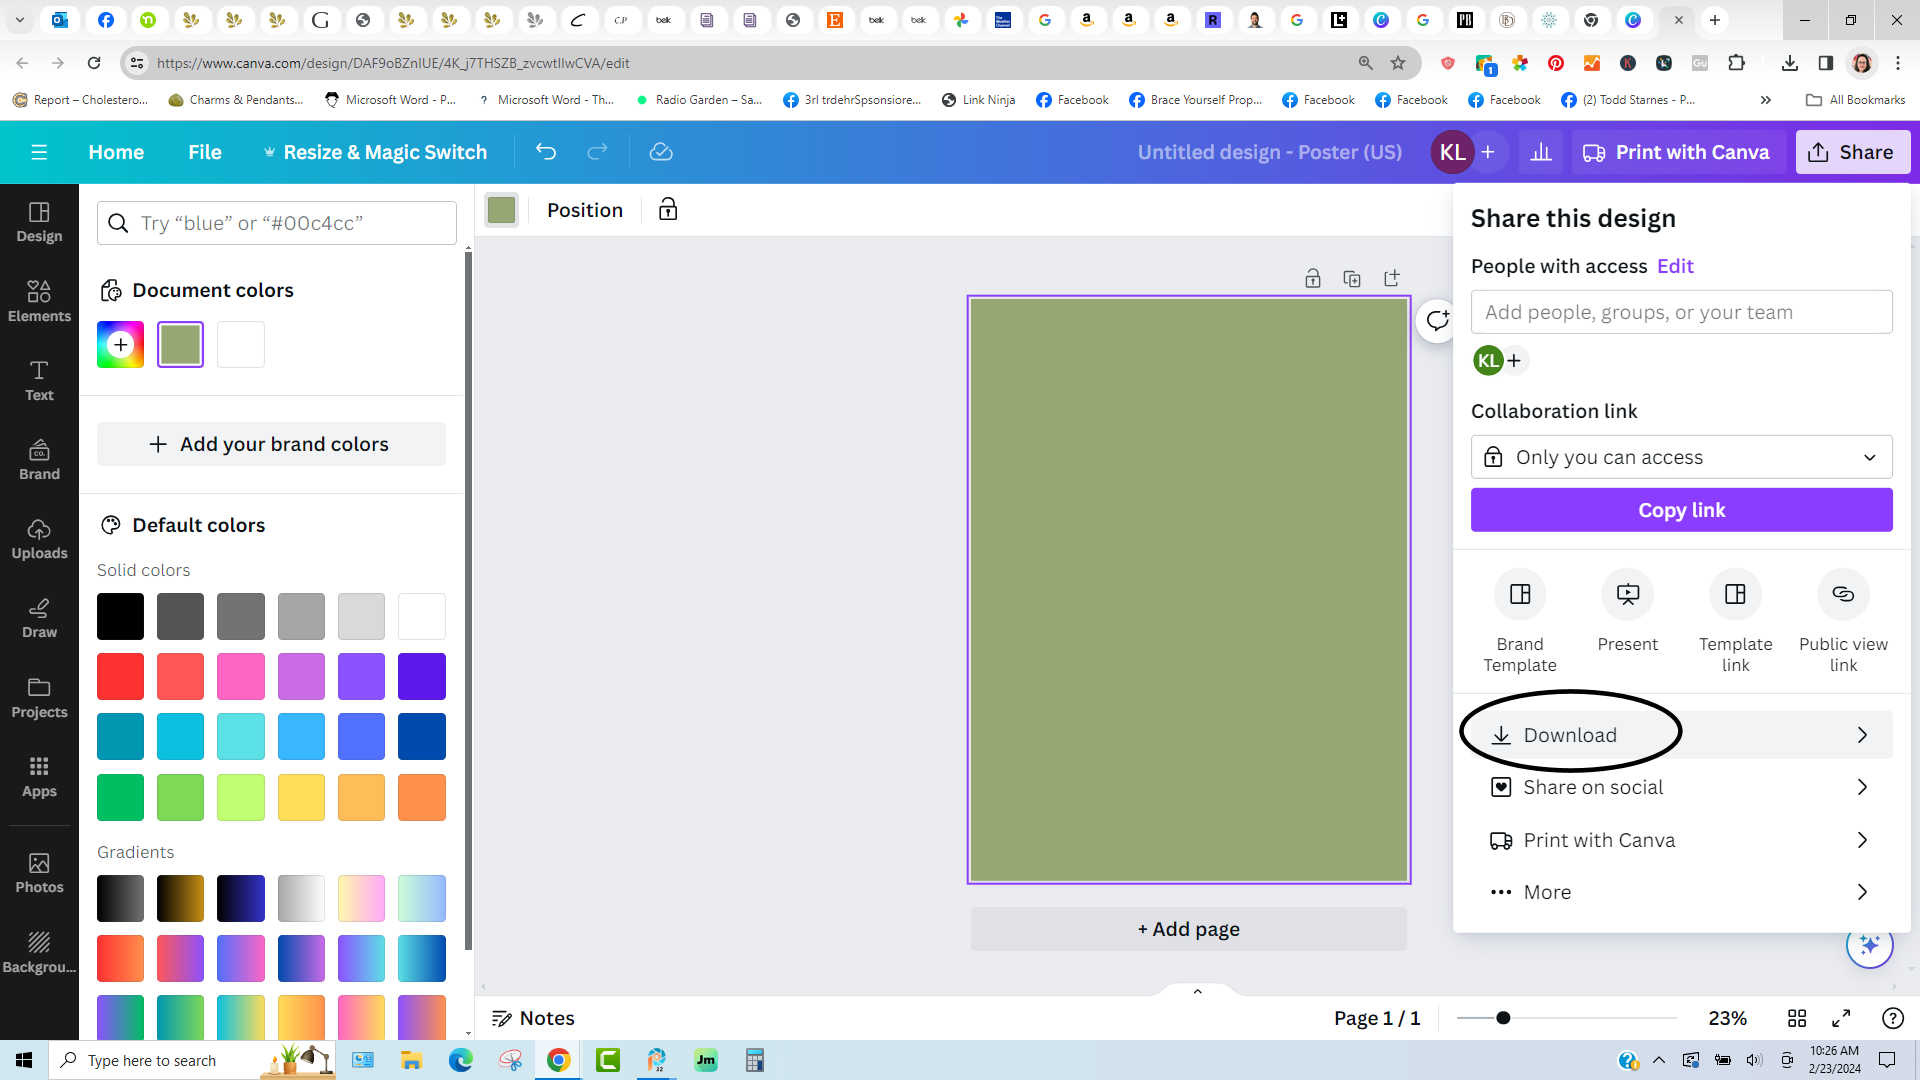Image resolution: width=1920 pixels, height=1080 pixels.
Task: Click the Brand Template icon
Action: 1520,594
